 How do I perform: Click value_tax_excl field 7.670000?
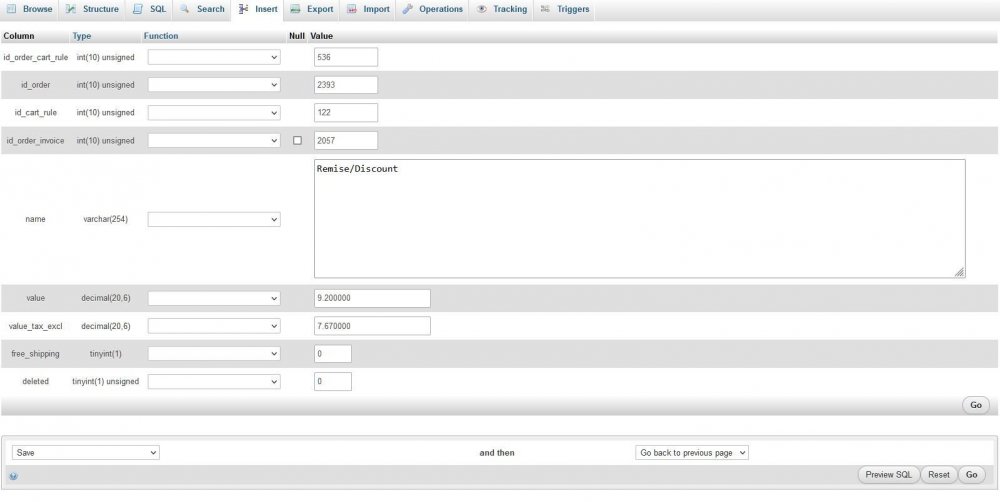[x=372, y=326]
